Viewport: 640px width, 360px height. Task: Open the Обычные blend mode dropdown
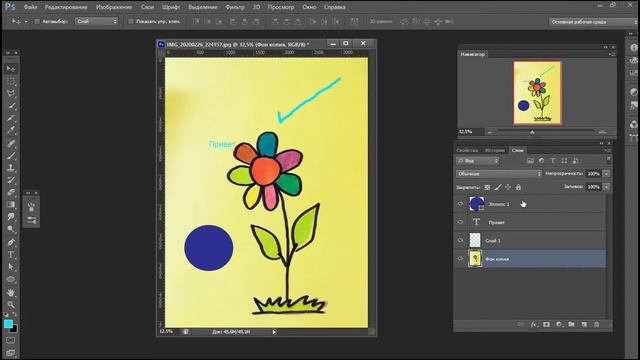pyautogui.click(x=499, y=174)
